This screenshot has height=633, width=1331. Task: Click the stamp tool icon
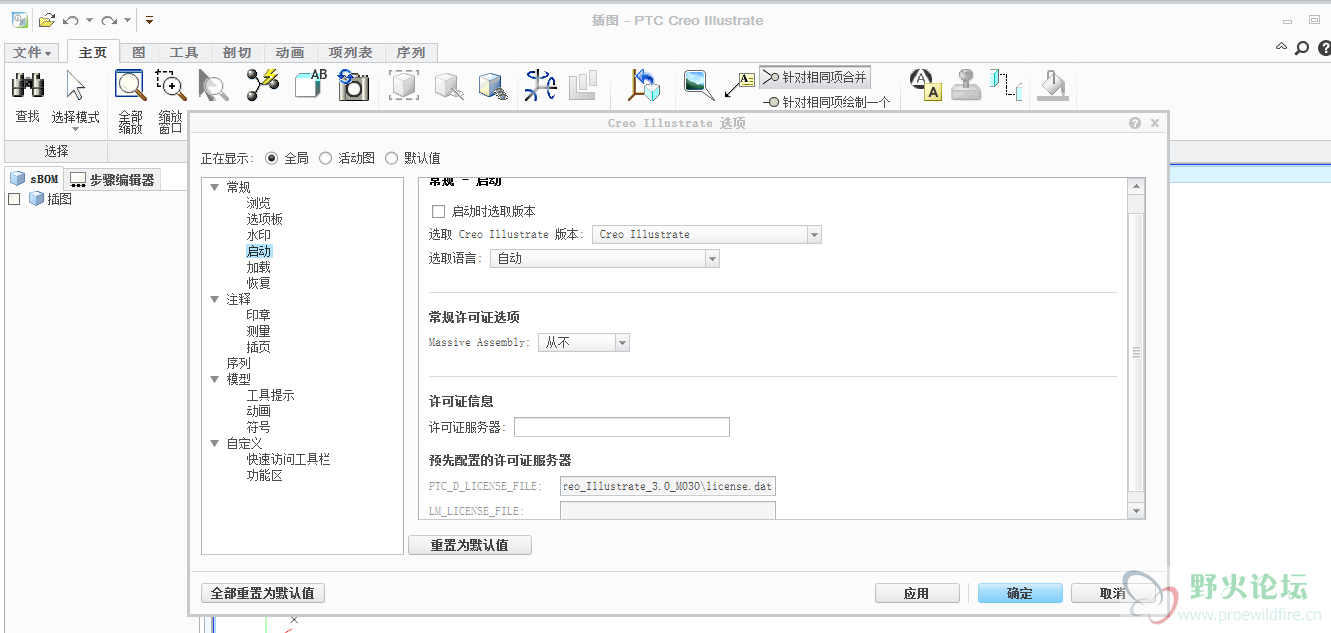point(966,86)
